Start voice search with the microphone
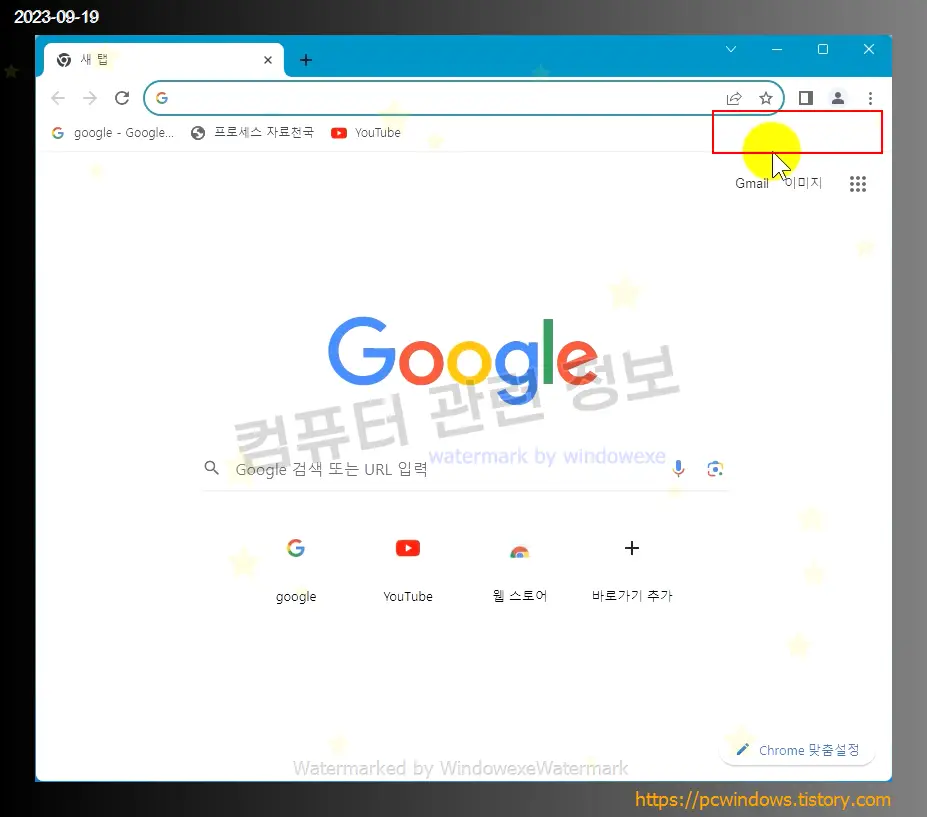Image resolution: width=927 pixels, height=817 pixels. [x=679, y=469]
